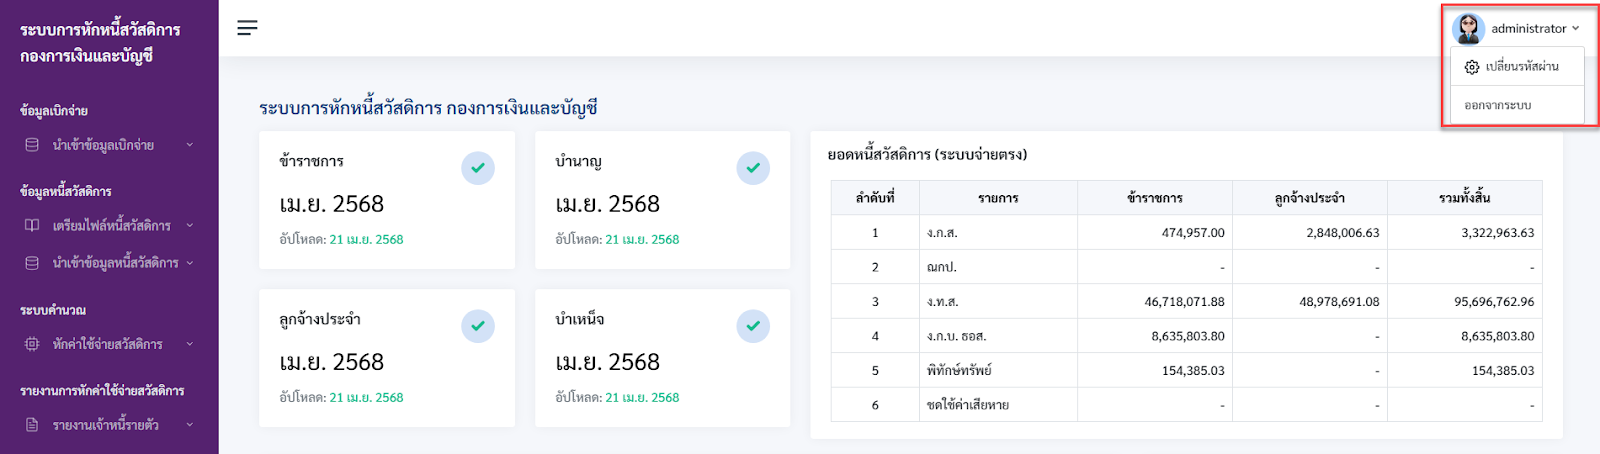Toggle the hamburger sidebar menu icon
1600x454 pixels.
(247, 28)
